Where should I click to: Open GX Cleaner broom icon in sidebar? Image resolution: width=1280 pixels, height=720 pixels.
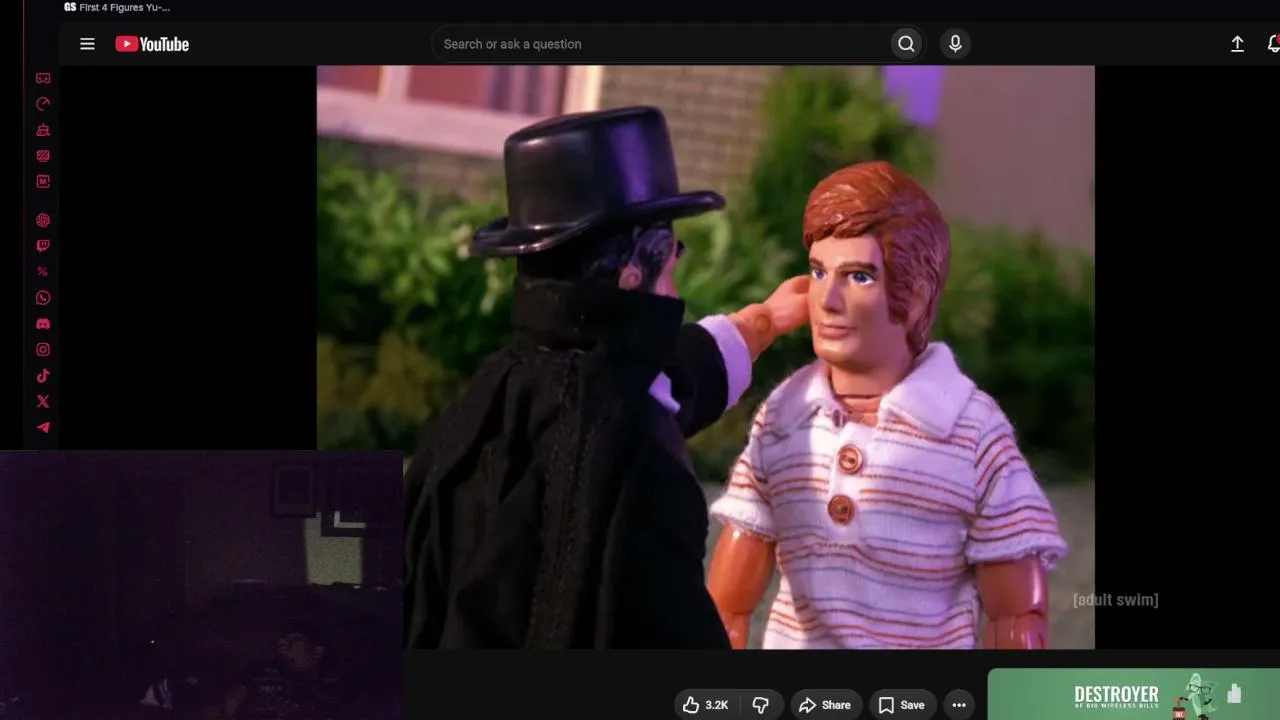[43, 130]
